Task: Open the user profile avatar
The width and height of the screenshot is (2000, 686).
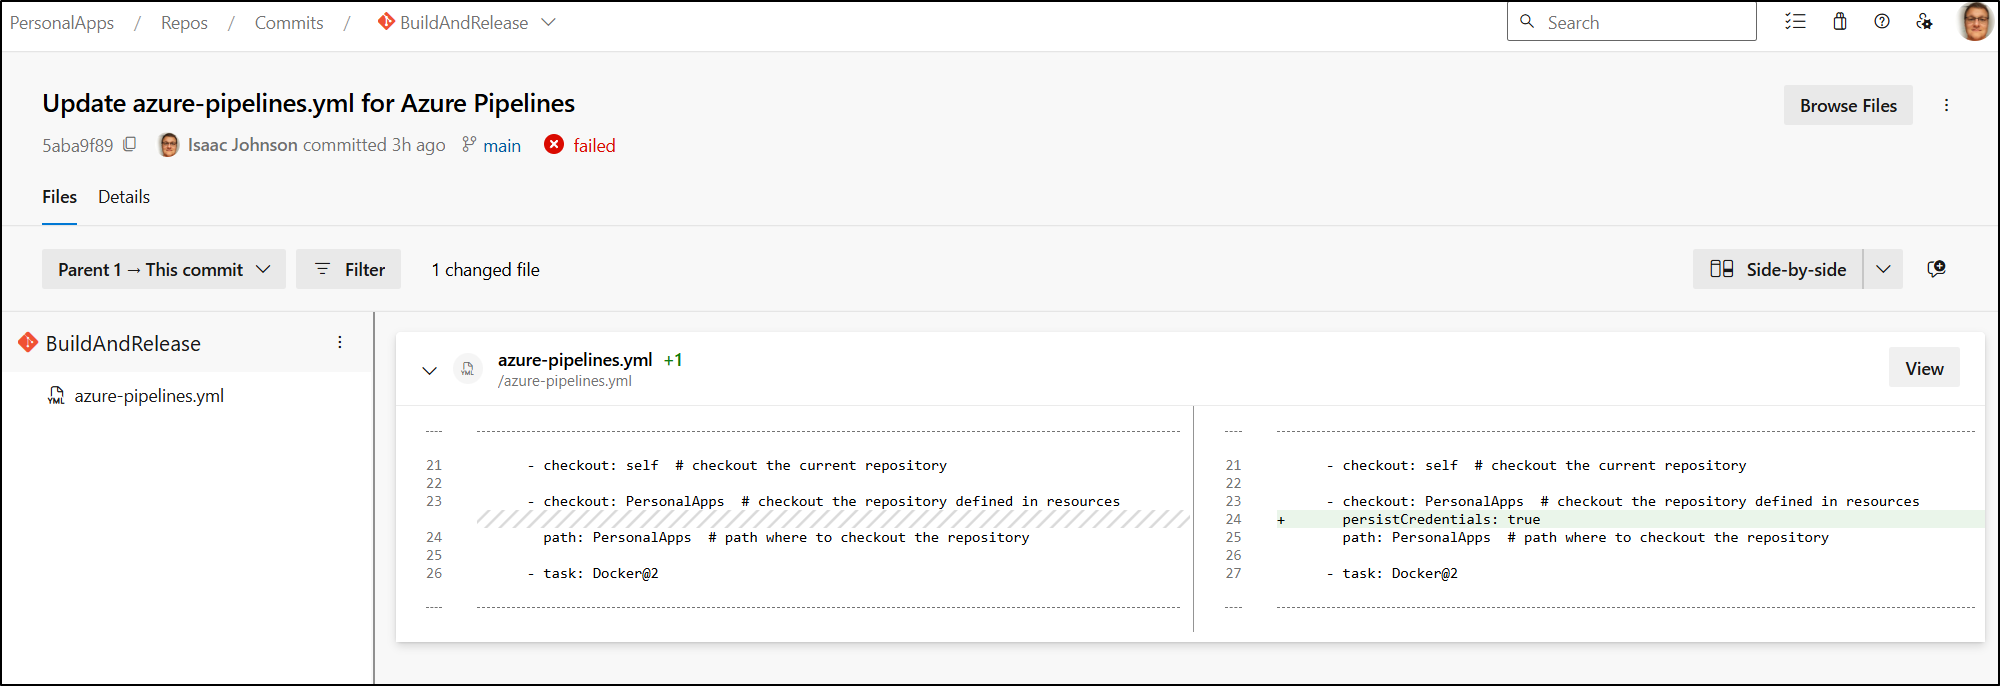Action: click(x=1975, y=21)
